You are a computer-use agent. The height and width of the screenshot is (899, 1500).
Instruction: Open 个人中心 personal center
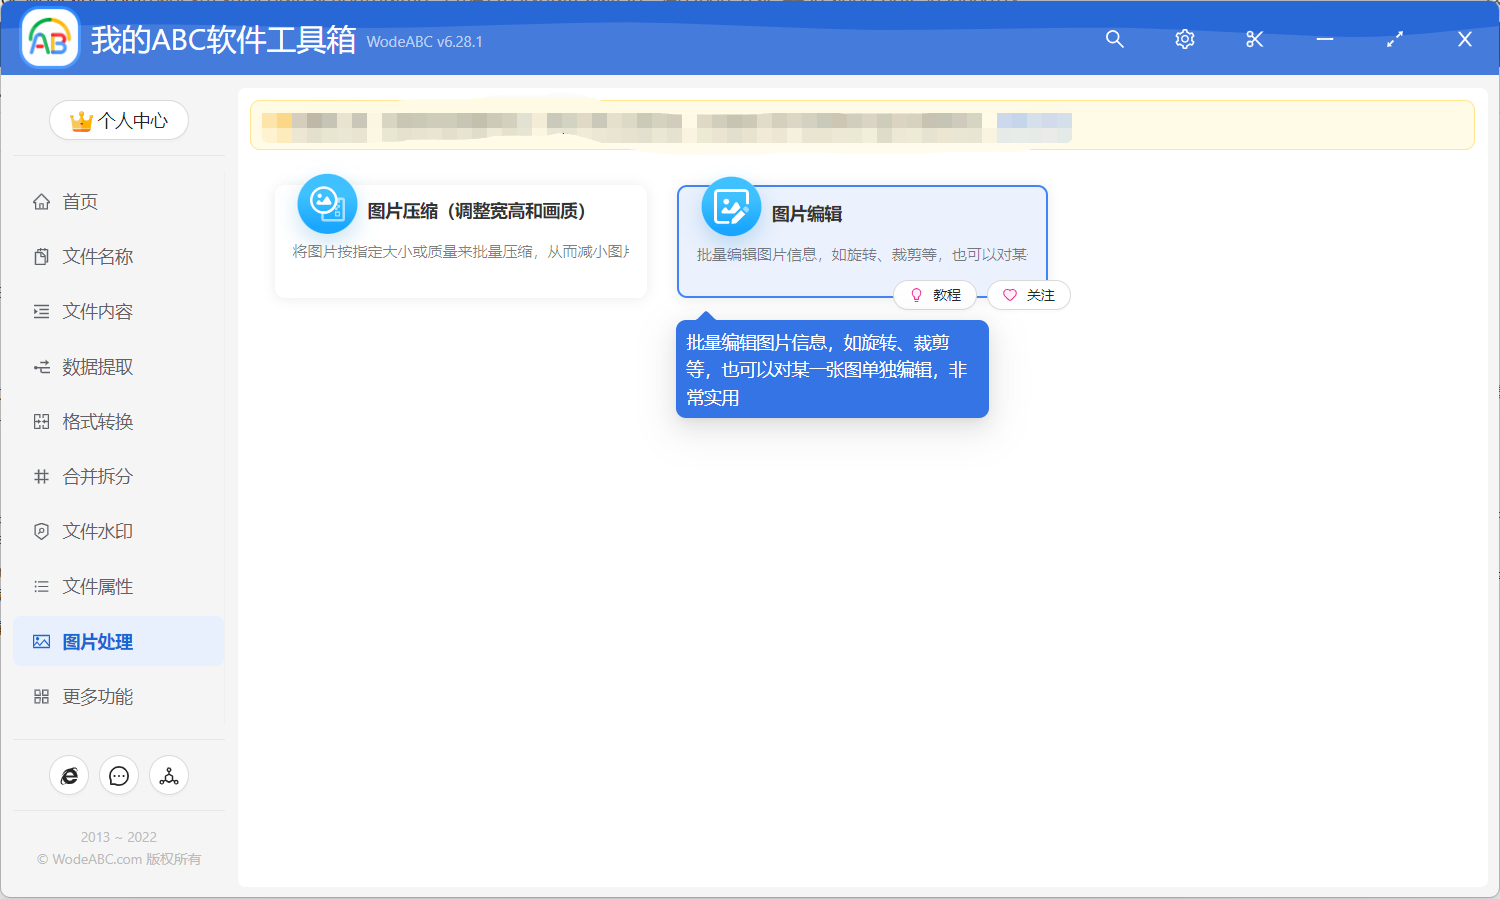coord(119,120)
